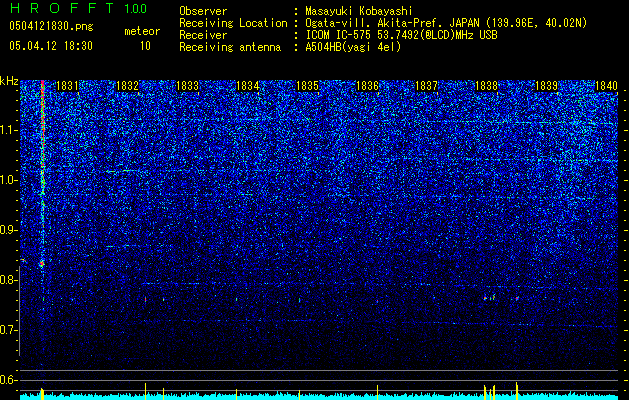Click the 1840 time marker
Image resolution: width=629 pixels, height=400 pixels.
tap(606, 86)
